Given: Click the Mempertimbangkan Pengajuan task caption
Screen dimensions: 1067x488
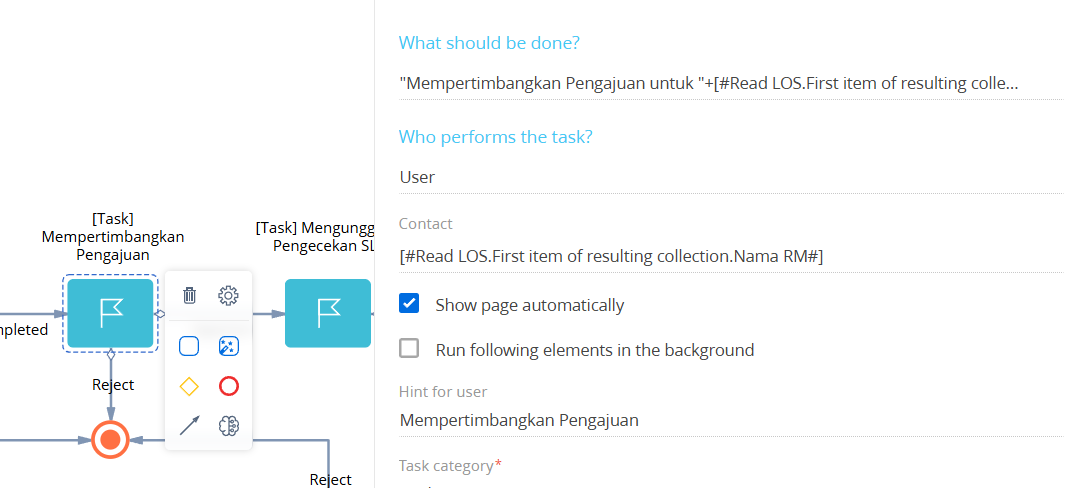Looking at the screenshot, I should [112, 236].
